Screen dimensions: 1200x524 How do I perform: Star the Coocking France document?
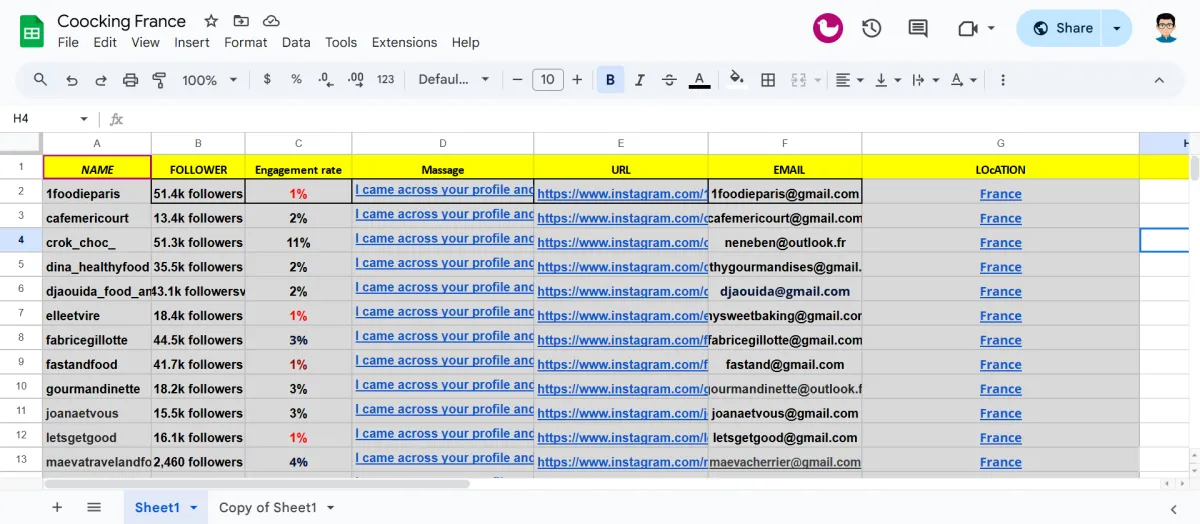(211, 21)
